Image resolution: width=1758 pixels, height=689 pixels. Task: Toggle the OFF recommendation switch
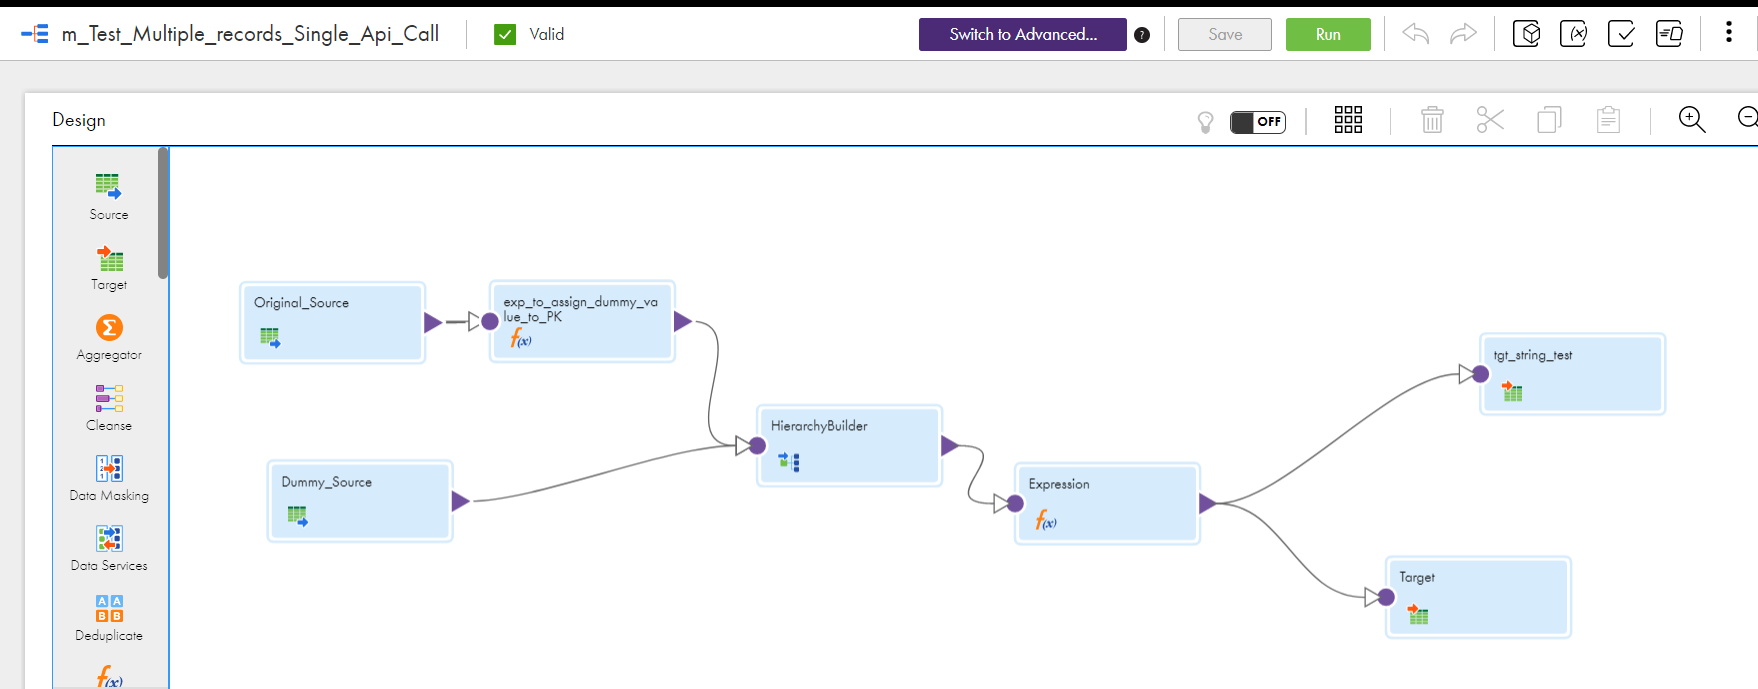coord(1258,122)
